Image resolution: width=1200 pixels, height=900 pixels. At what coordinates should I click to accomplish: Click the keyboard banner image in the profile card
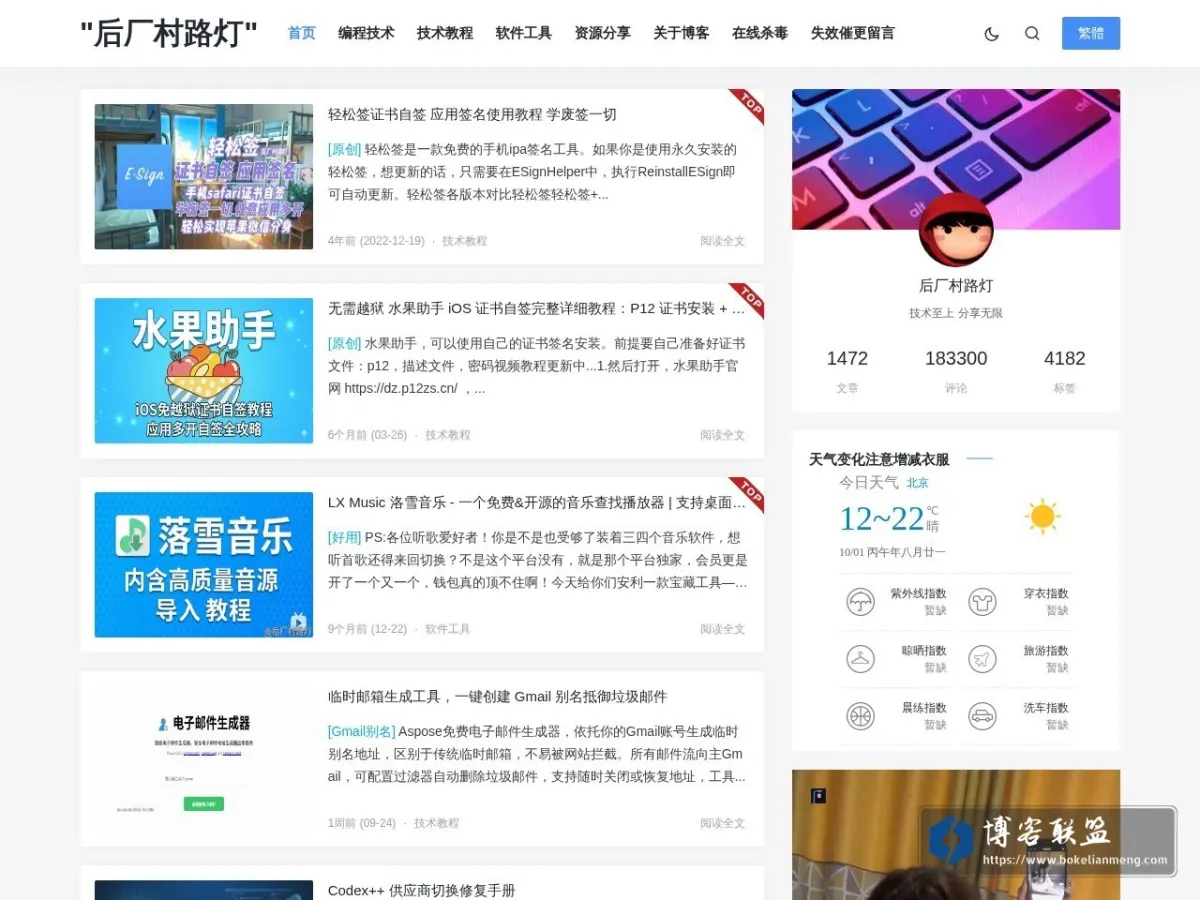(956, 159)
